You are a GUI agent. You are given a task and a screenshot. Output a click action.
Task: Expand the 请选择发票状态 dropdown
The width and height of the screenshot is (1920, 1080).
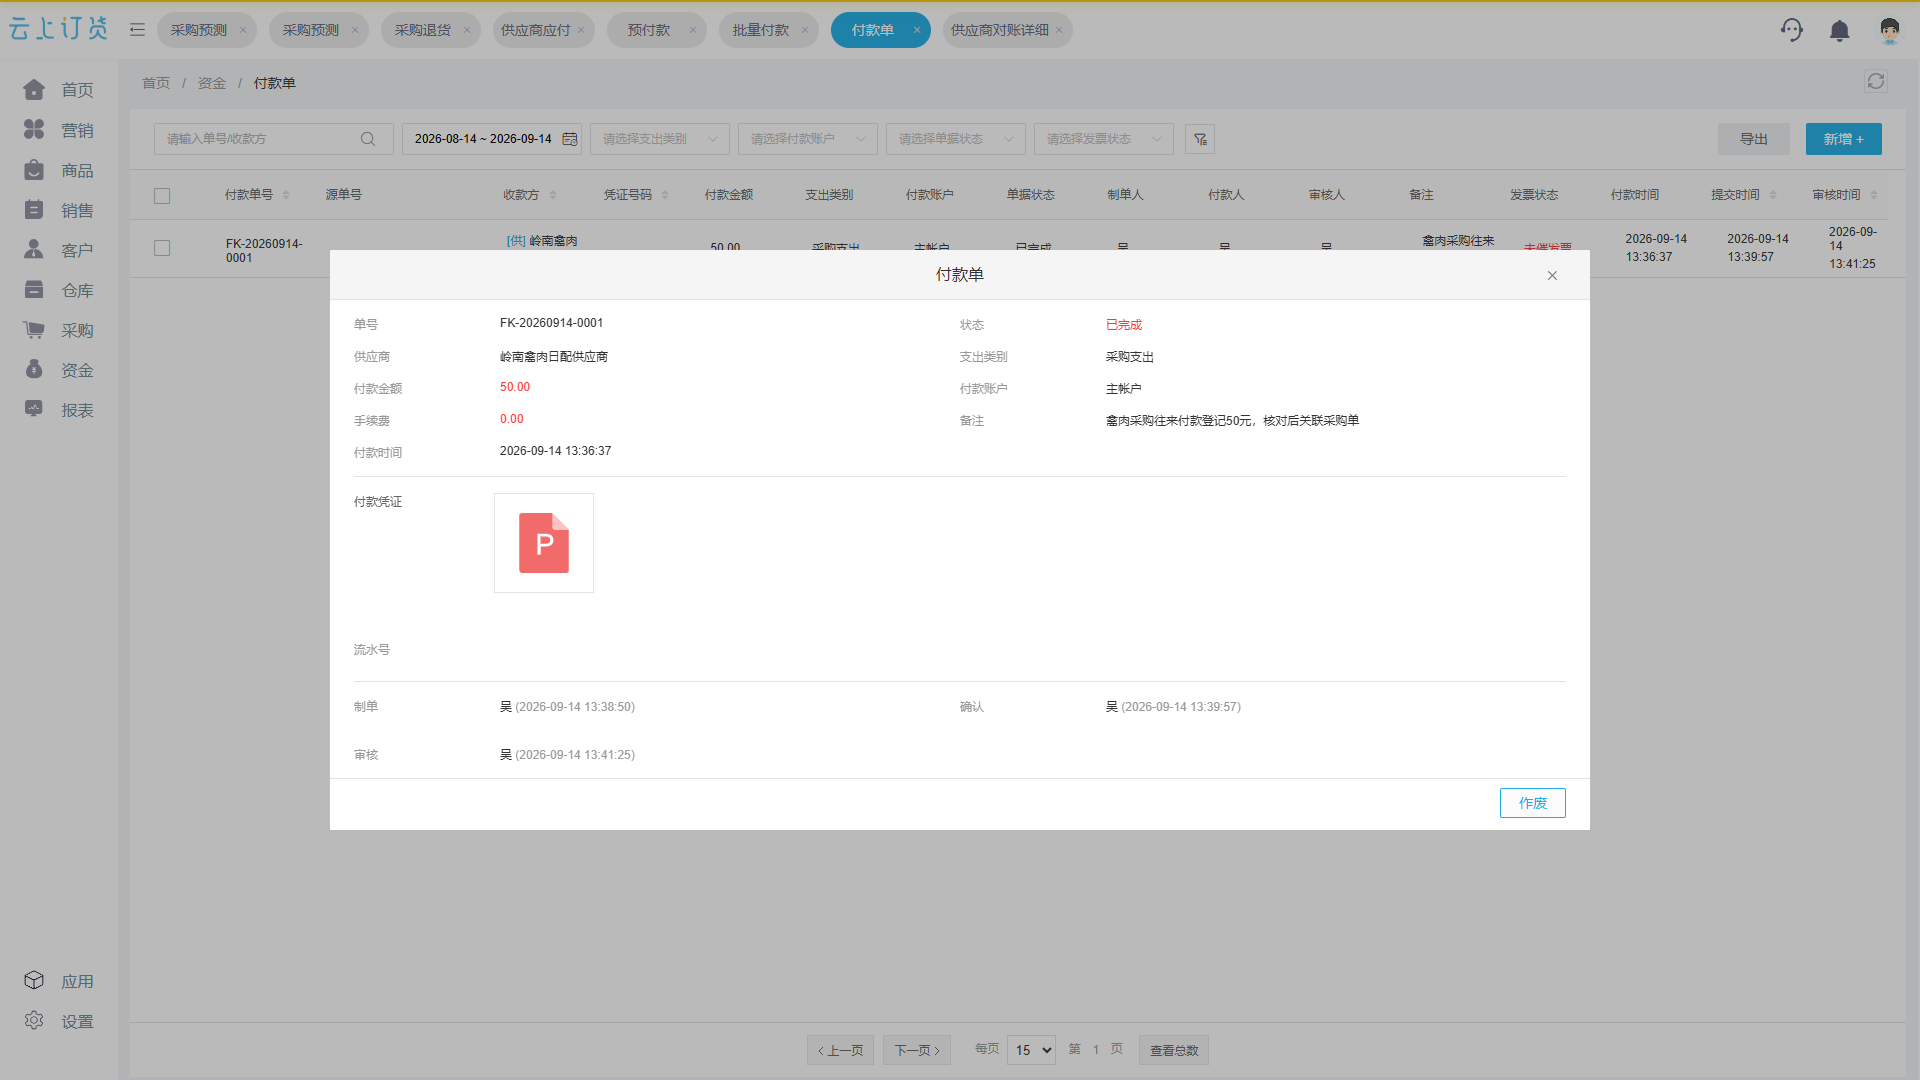1104,139
